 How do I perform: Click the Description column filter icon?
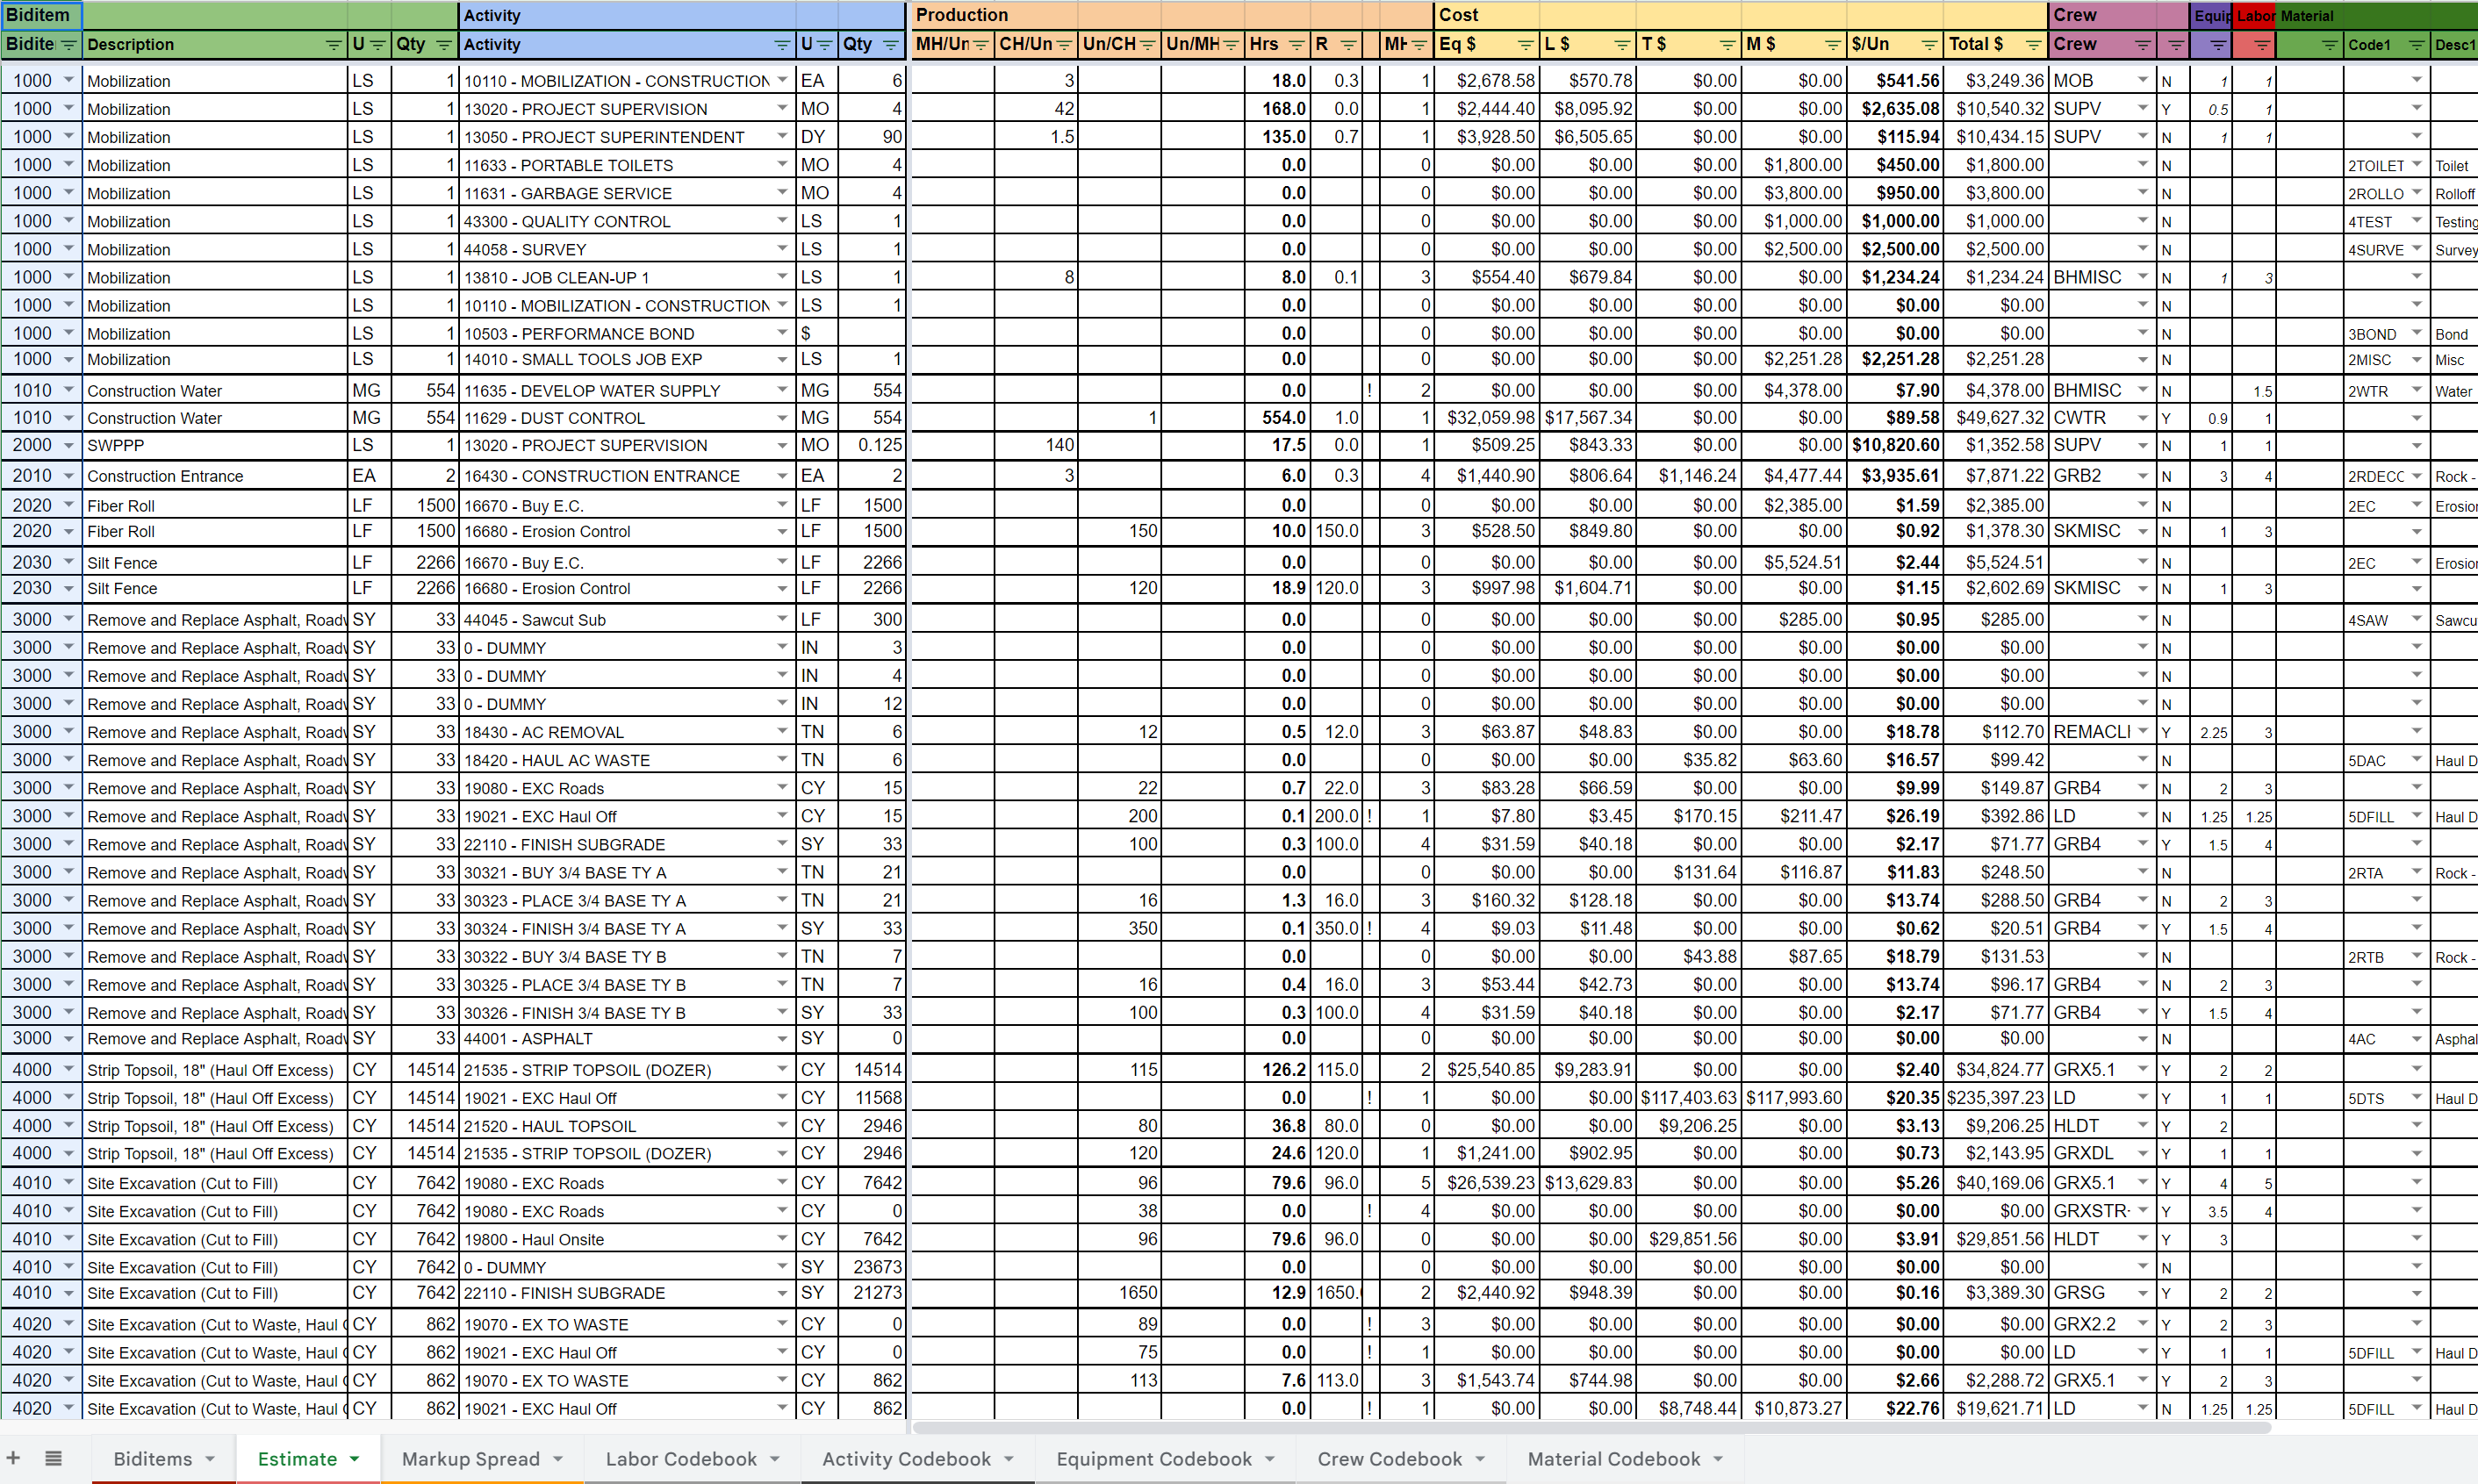334,45
